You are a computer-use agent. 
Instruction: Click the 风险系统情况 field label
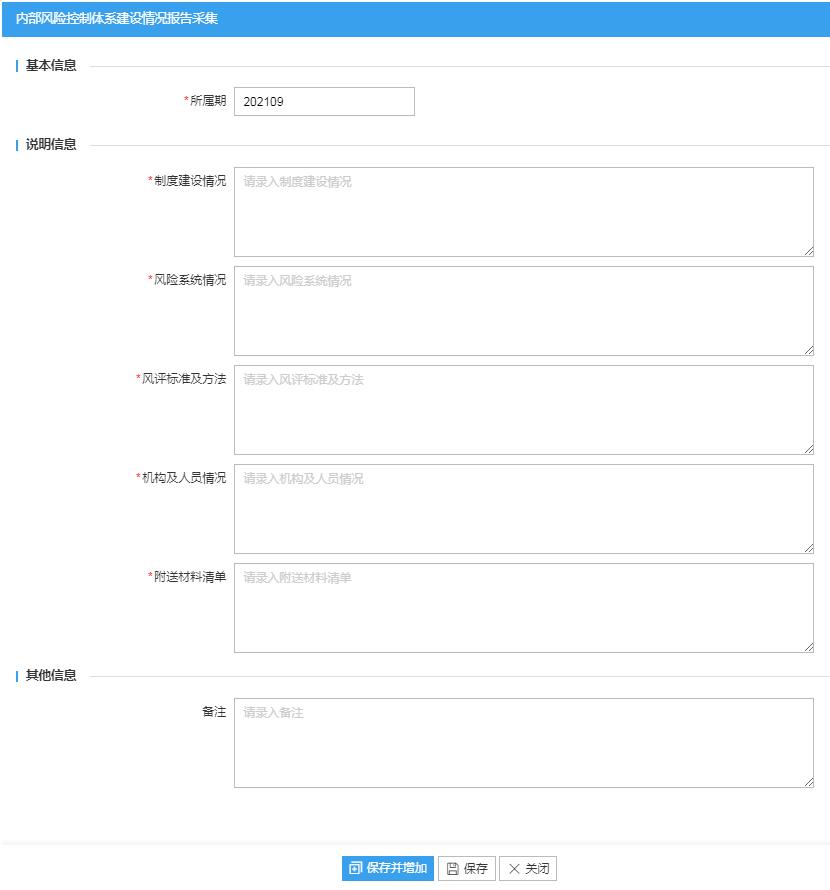(190, 280)
